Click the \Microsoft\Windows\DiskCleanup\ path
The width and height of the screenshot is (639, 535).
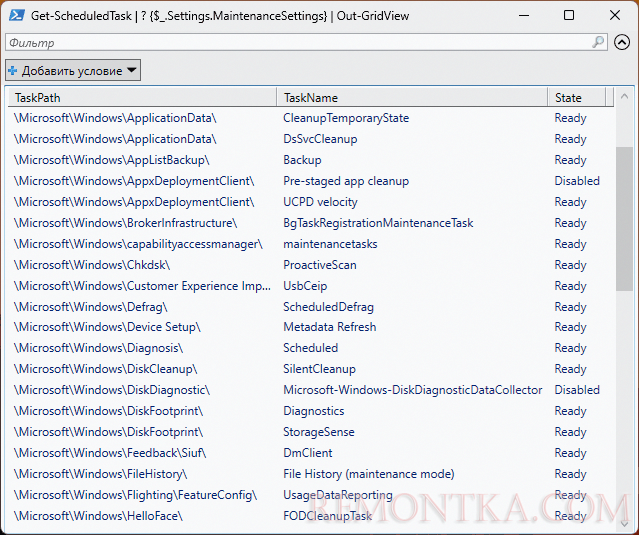[x=105, y=369]
